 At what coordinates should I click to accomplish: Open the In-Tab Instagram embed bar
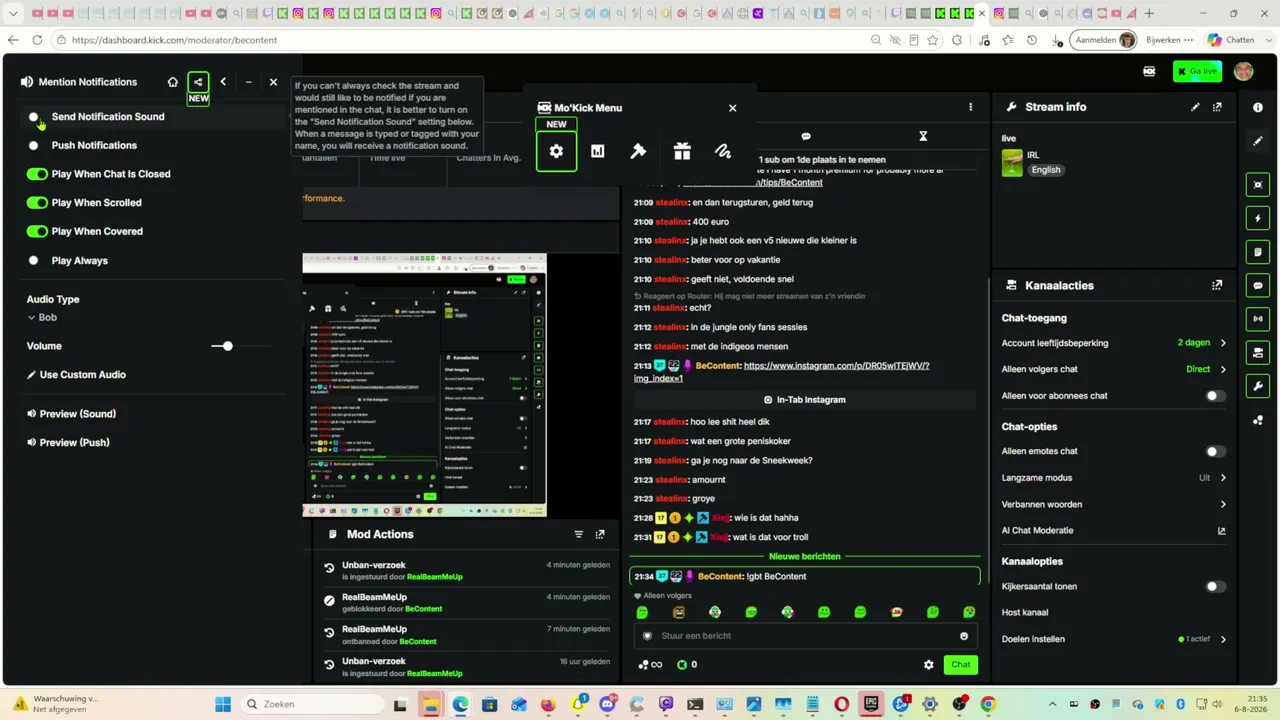pos(804,400)
